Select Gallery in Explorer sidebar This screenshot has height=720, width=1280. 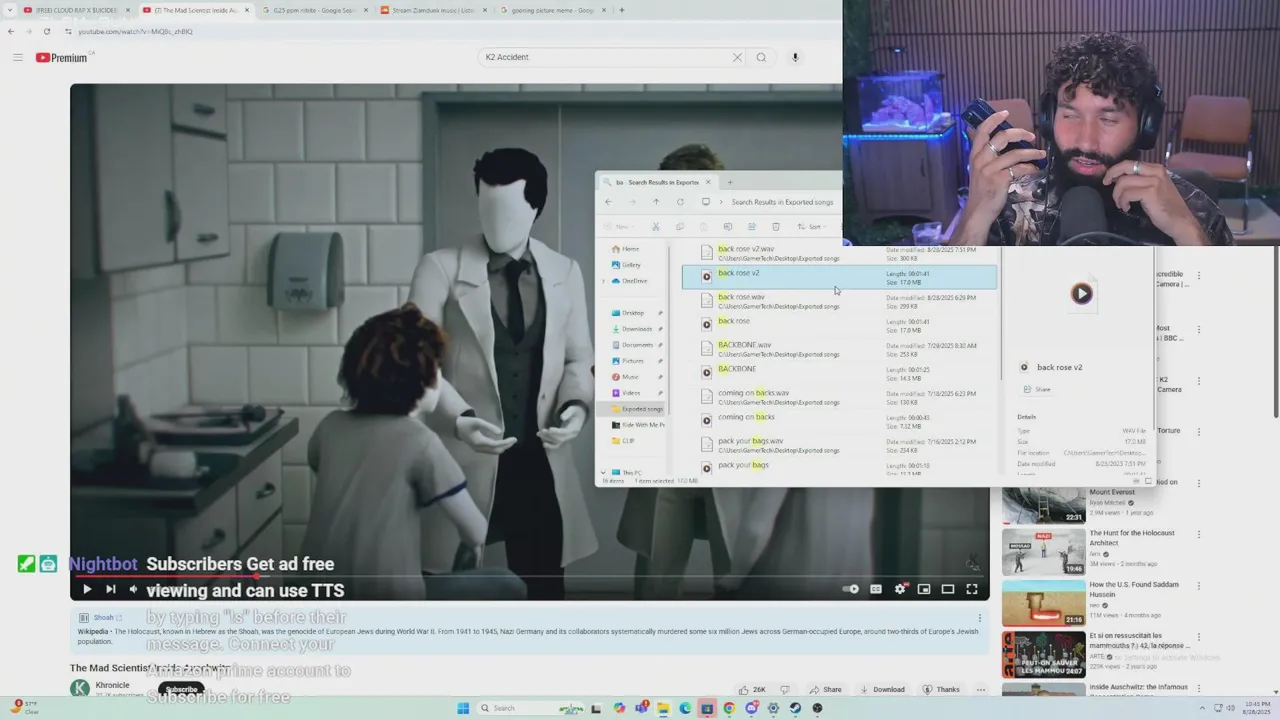(626, 265)
